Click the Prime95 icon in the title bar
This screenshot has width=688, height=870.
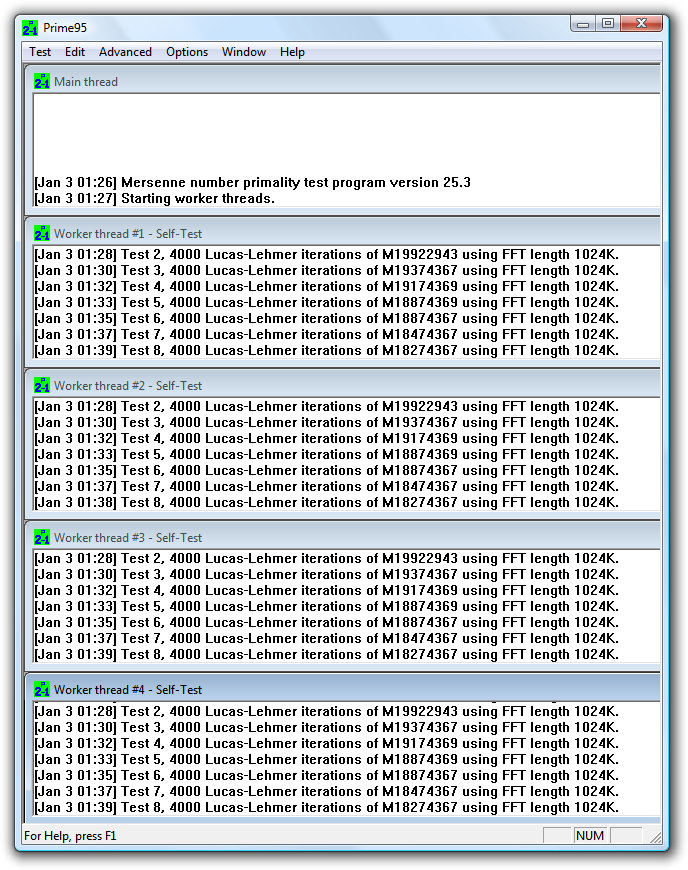[30, 28]
